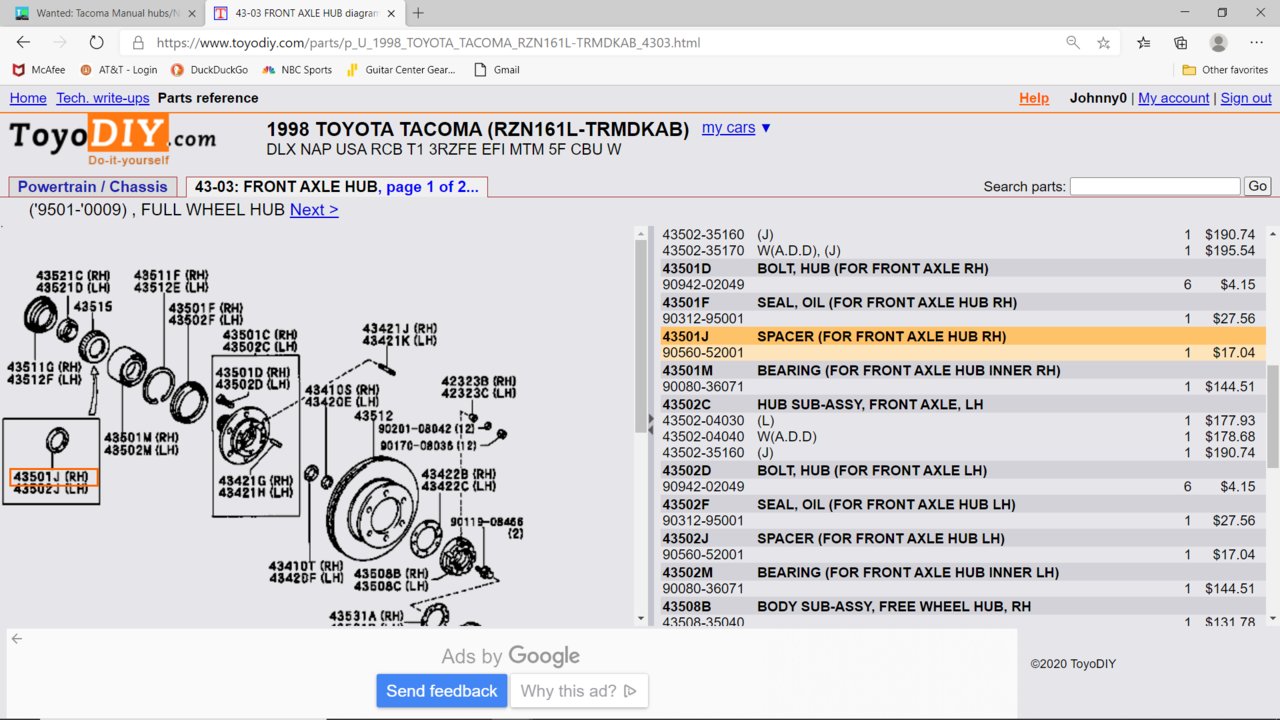Go to the Home link
This screenshot has height=720, width=1280.
(x=28, y=98)
